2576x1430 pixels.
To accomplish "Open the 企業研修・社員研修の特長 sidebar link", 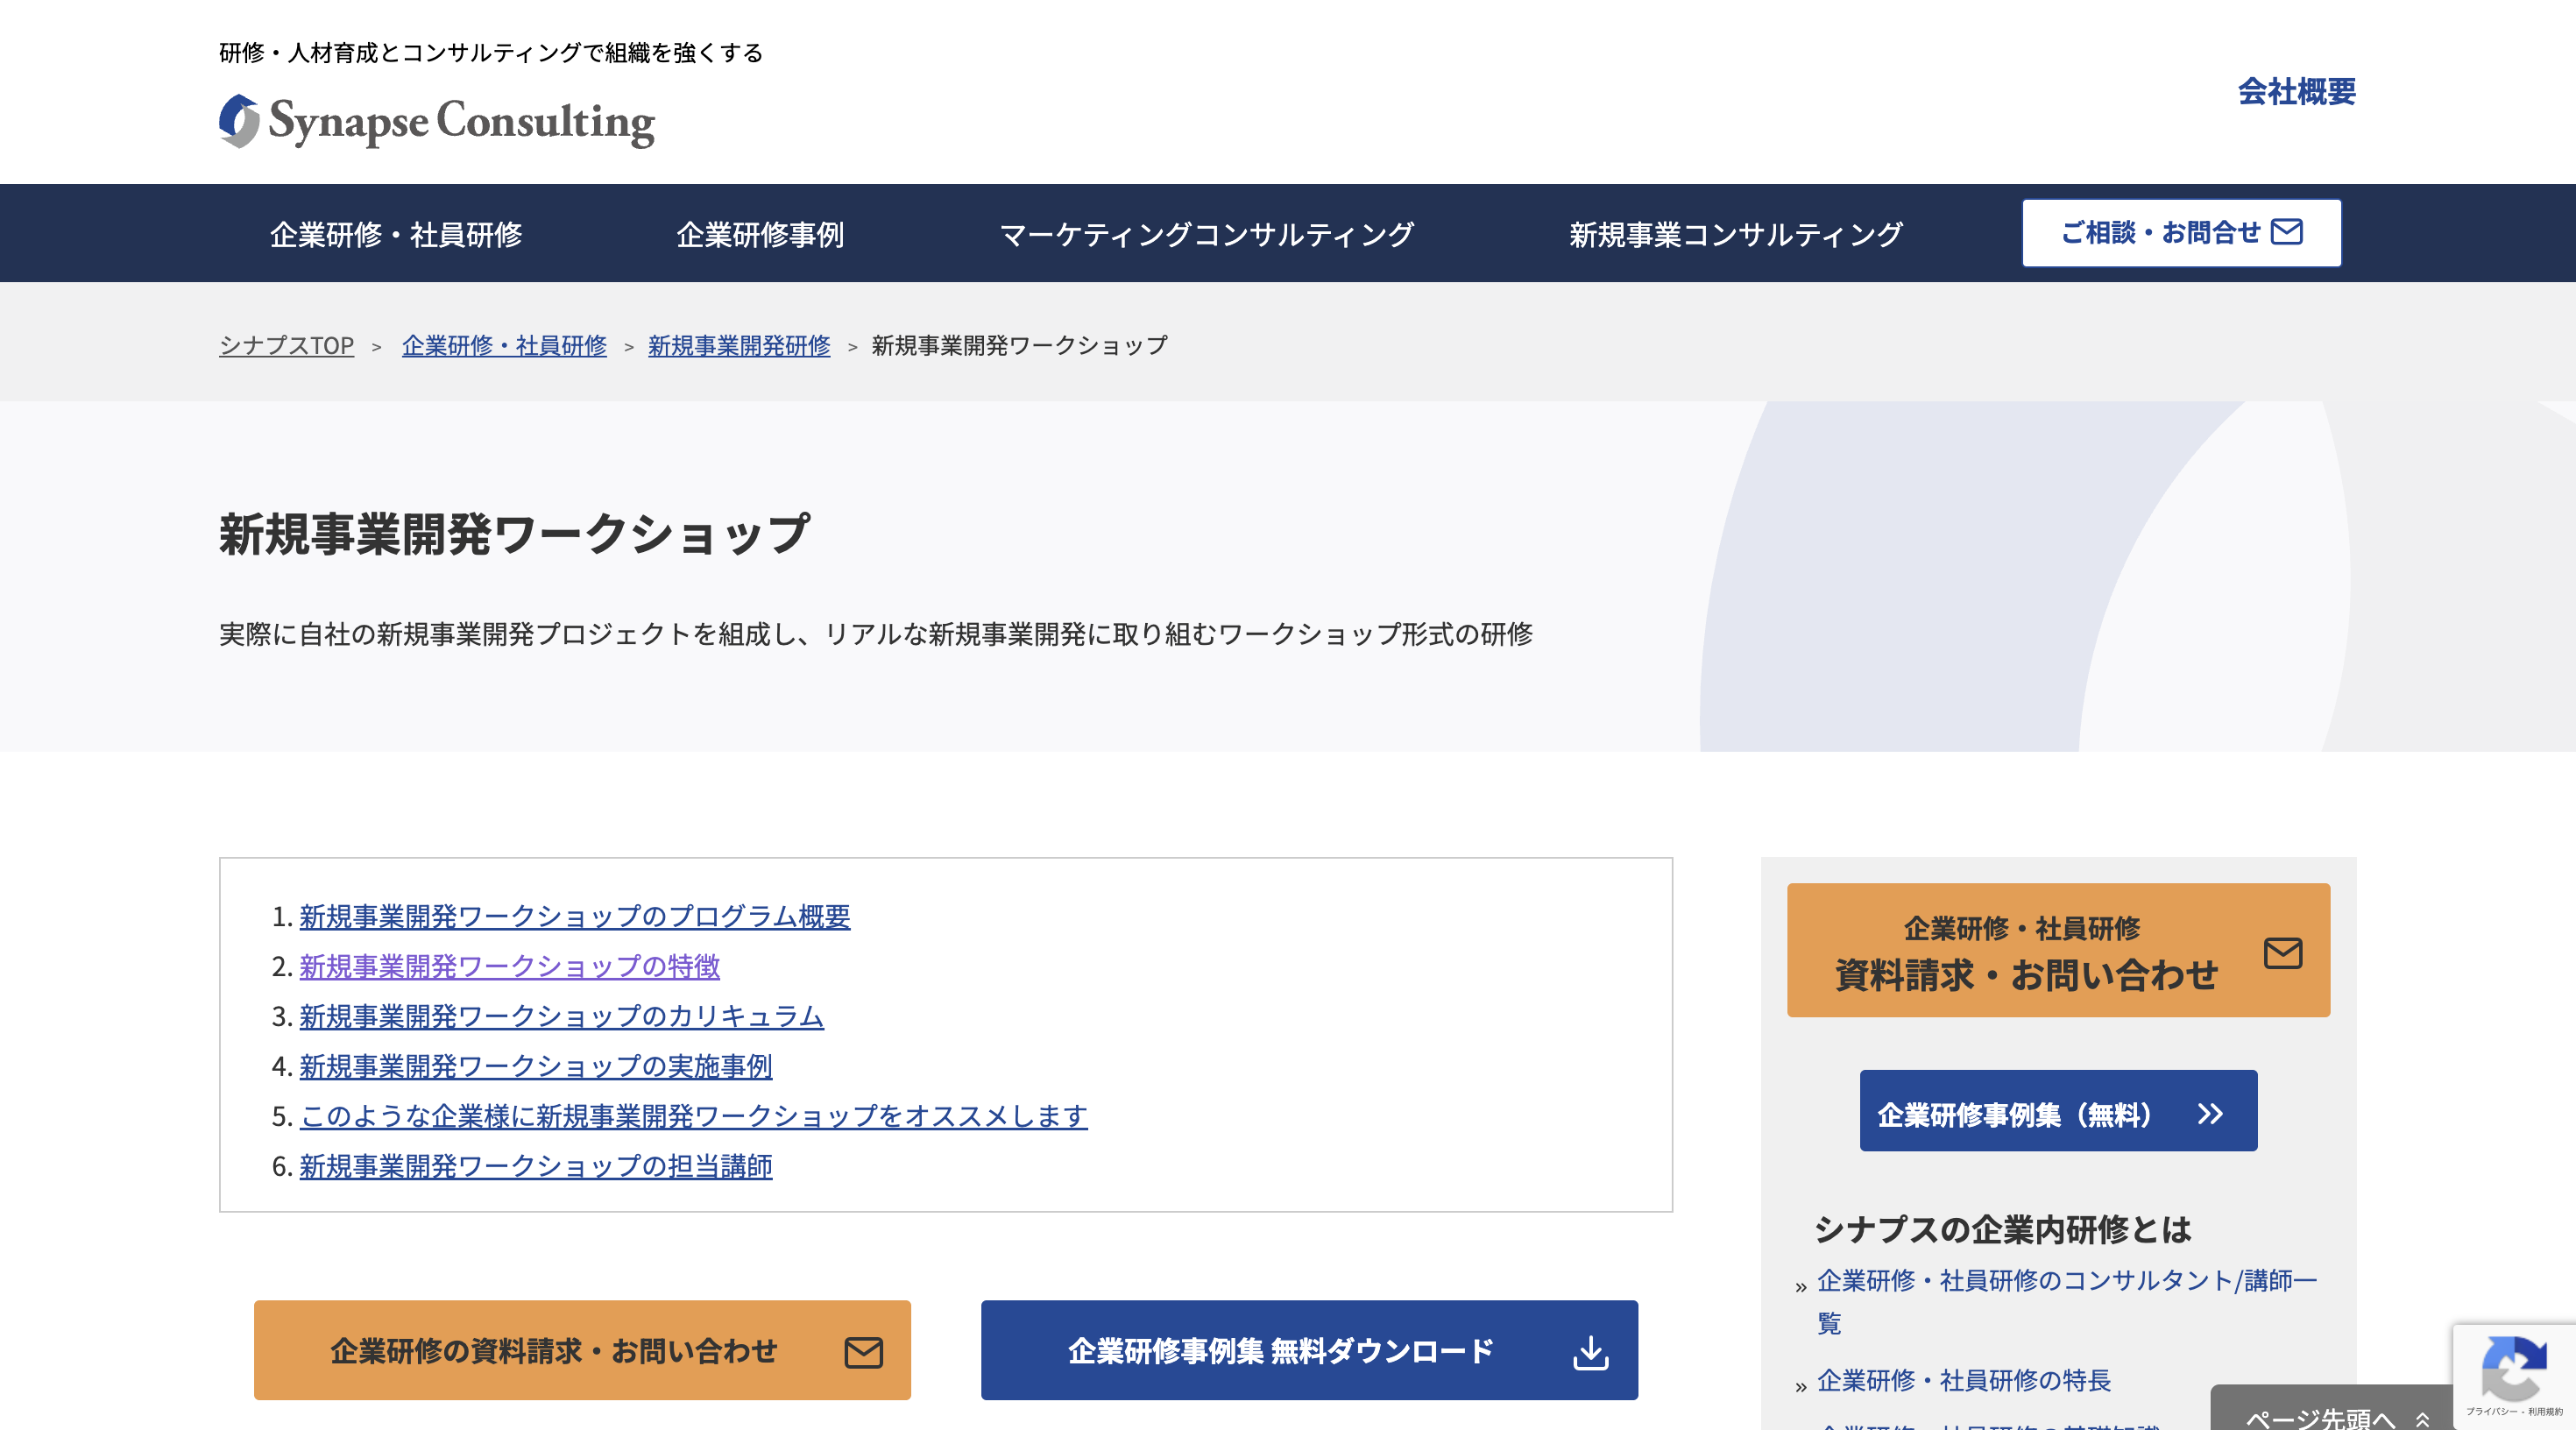I will point(1963,1381).
